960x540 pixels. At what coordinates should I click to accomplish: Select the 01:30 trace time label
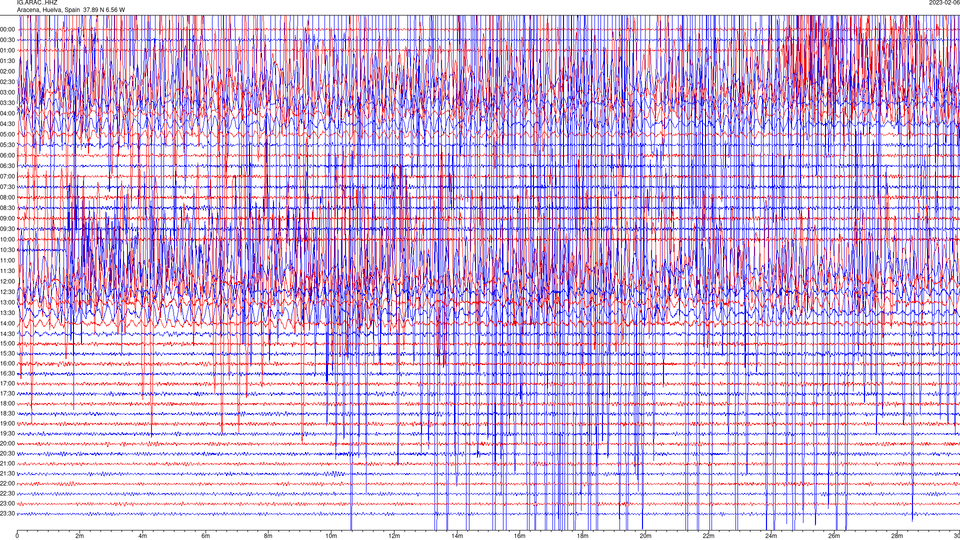(x=7, y=61)
